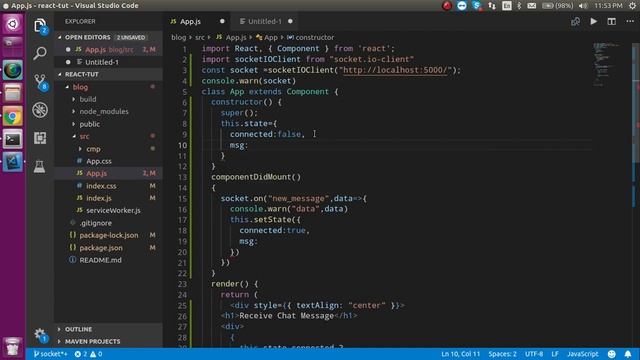Click line number 13 in the gutter
The image size is (640, 360).
click(x=182, y=177)
